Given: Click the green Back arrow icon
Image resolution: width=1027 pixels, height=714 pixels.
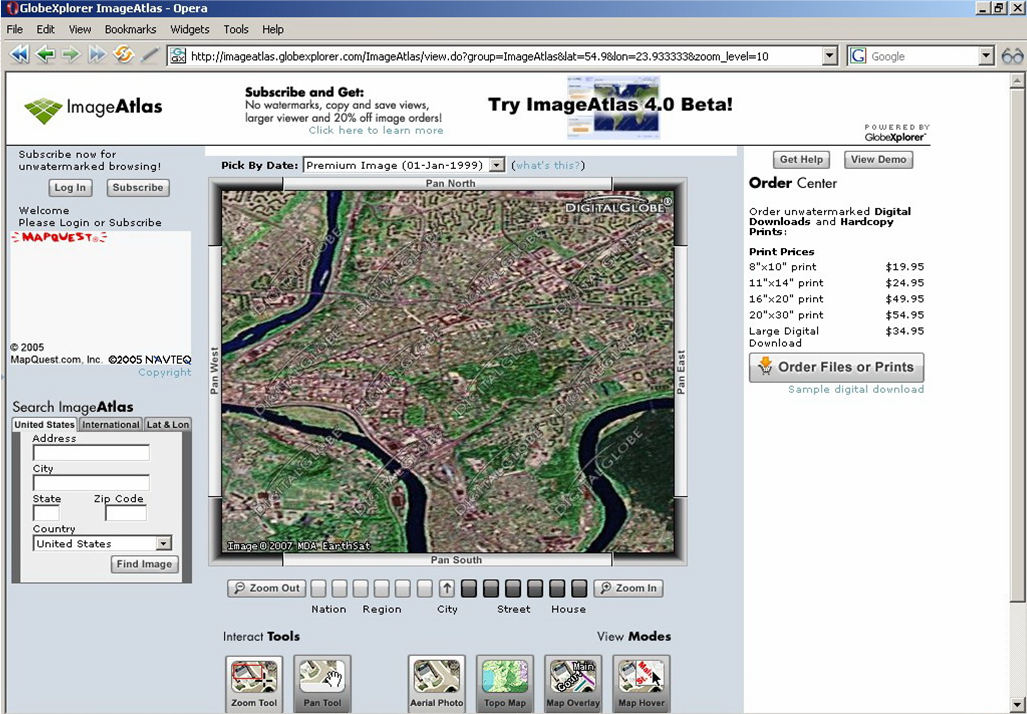Looking at the screenshot, I should tap(45, 56).
